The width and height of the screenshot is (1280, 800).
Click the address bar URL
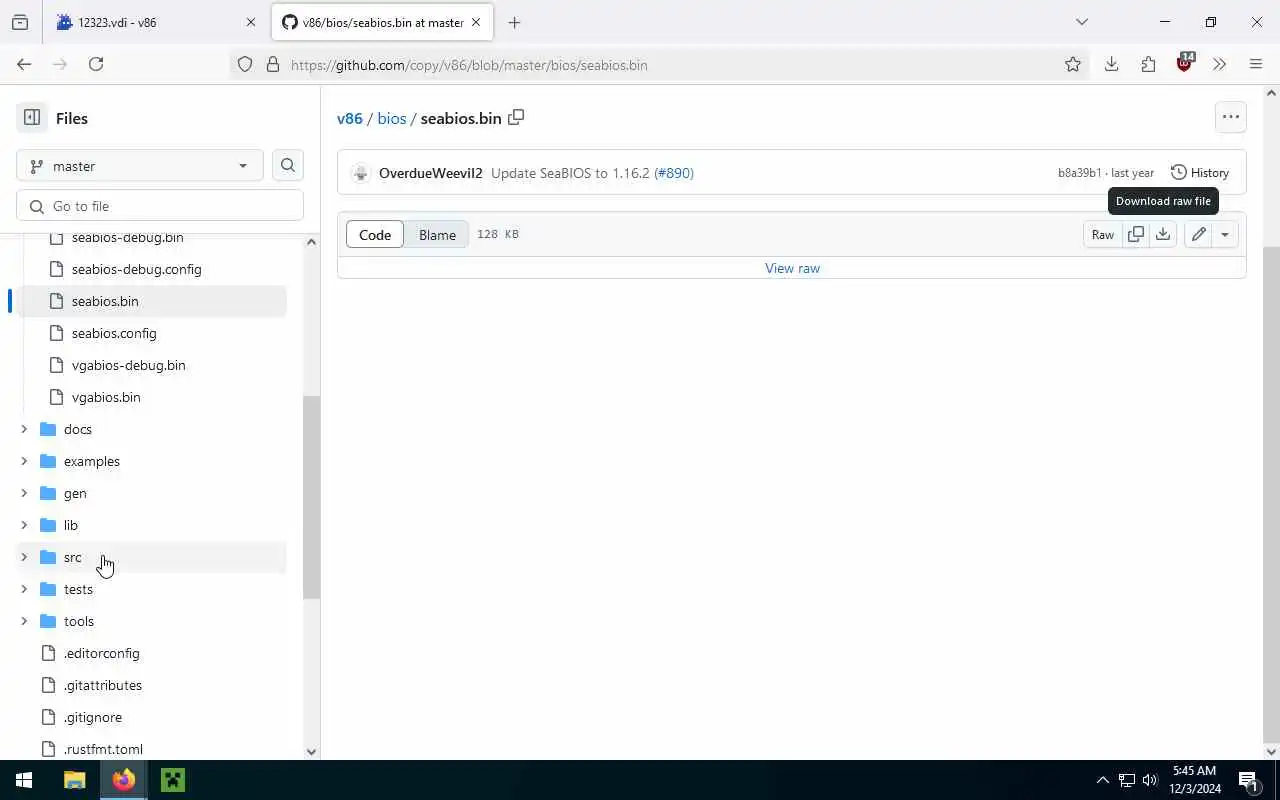click(x=469, y=65)
